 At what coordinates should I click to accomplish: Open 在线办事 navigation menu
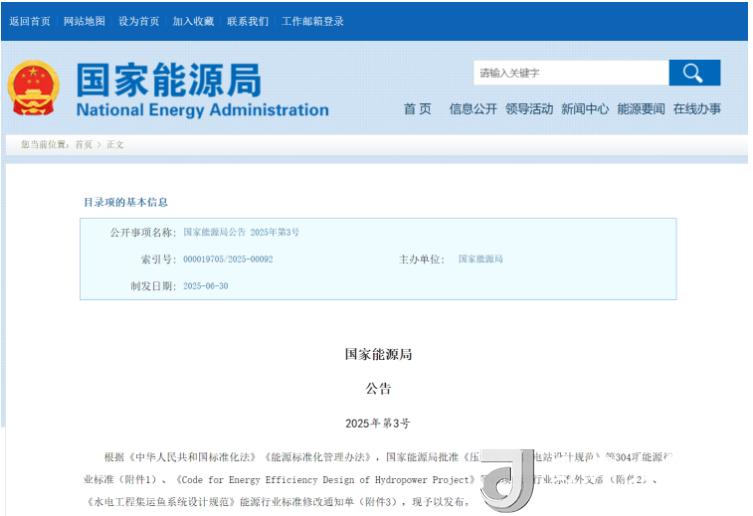click(x=697, y=109)
